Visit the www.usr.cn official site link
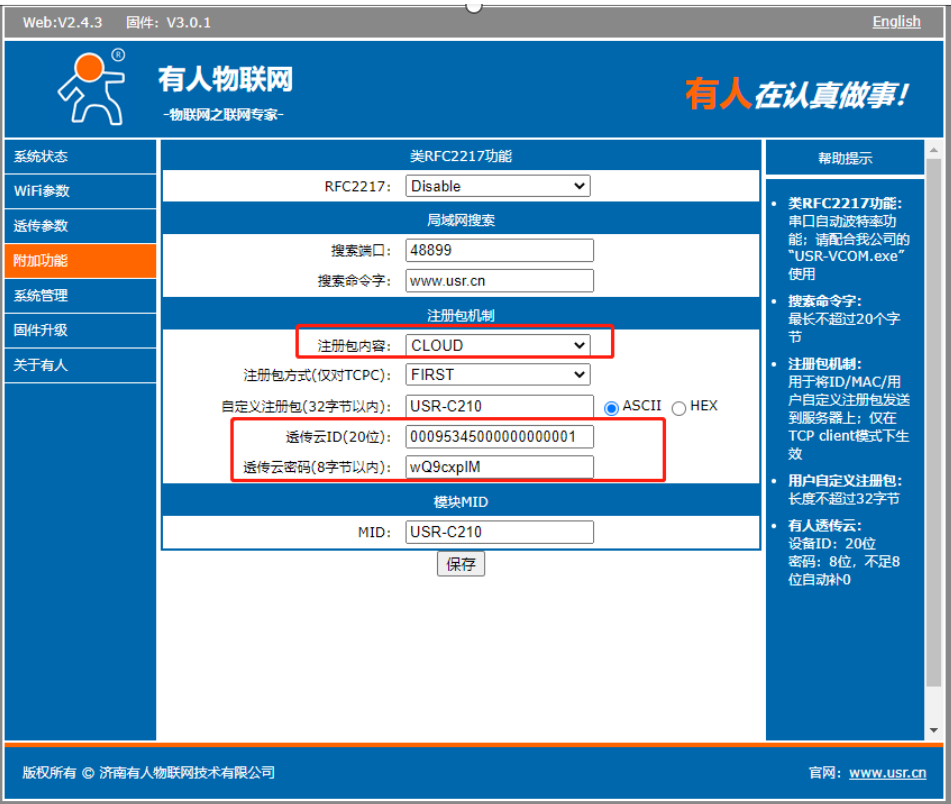951x804 pixels. (x=887, y=773)
